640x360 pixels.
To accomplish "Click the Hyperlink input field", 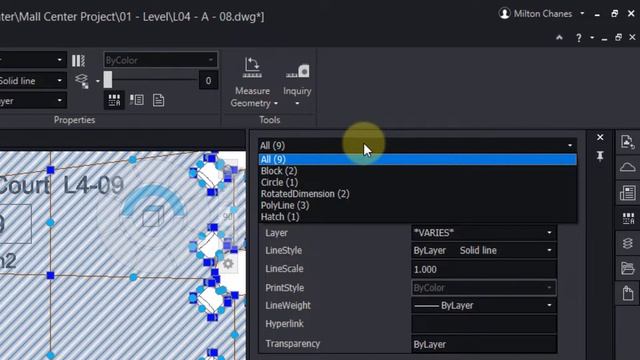I will tap(484, 324).
